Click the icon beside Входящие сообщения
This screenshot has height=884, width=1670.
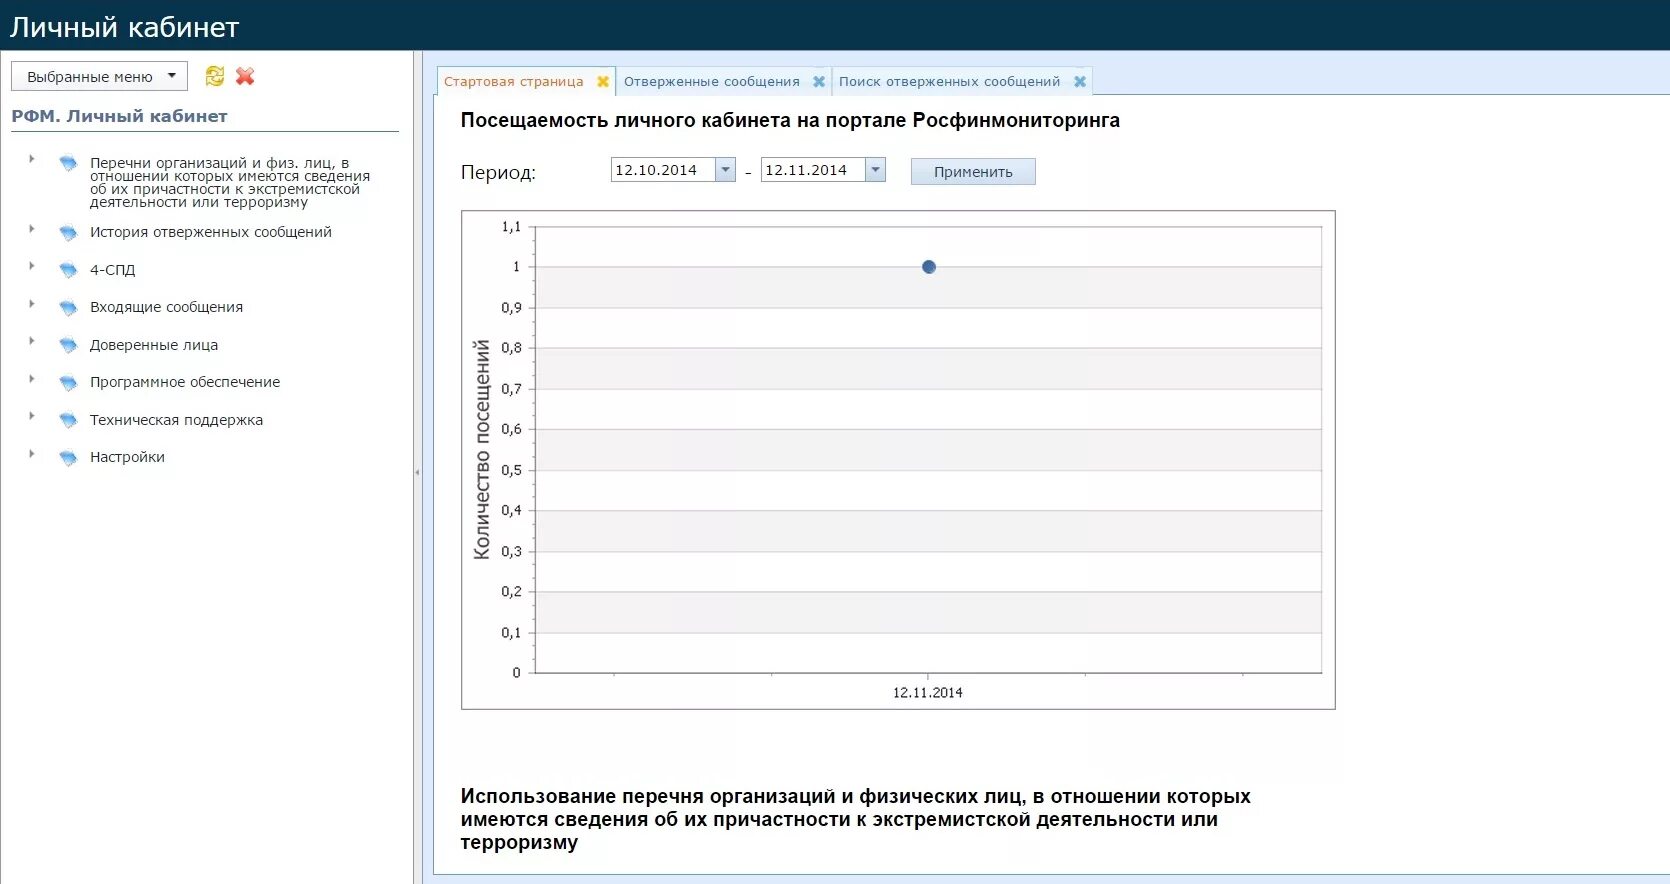click(x=68, y=307)
